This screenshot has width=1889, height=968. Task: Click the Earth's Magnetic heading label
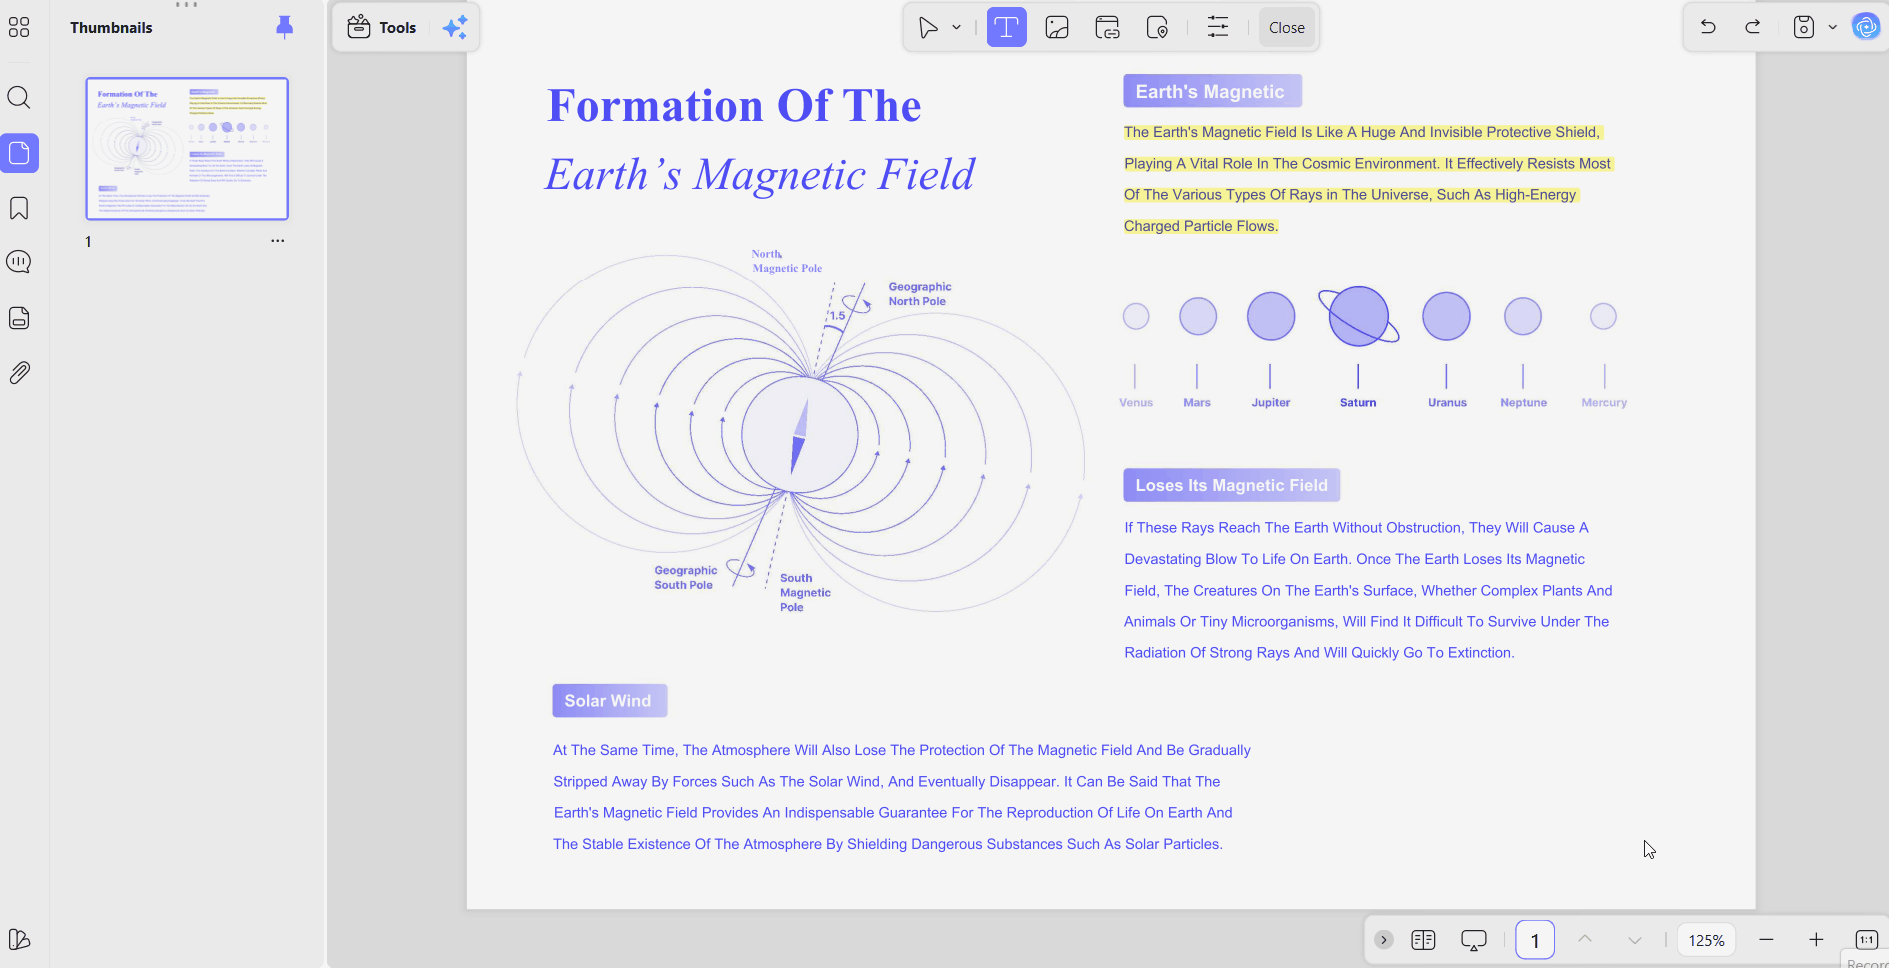pyautogui.click(x=1212, y=91)
